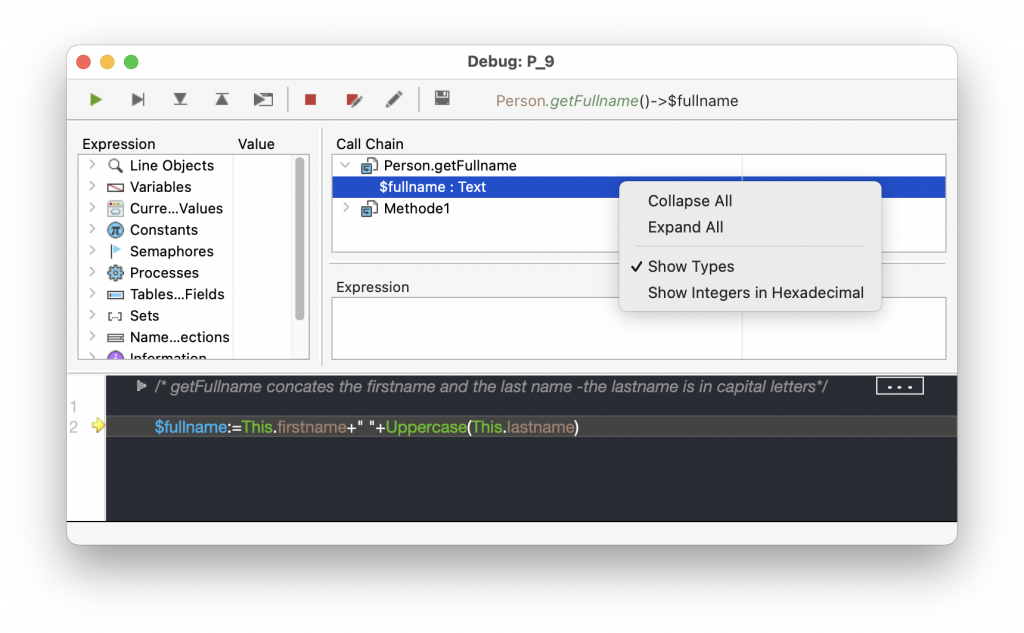The image size is (1024, 633).
Task: Click the Edit pencil button
Action: click(x=394, y=100)
